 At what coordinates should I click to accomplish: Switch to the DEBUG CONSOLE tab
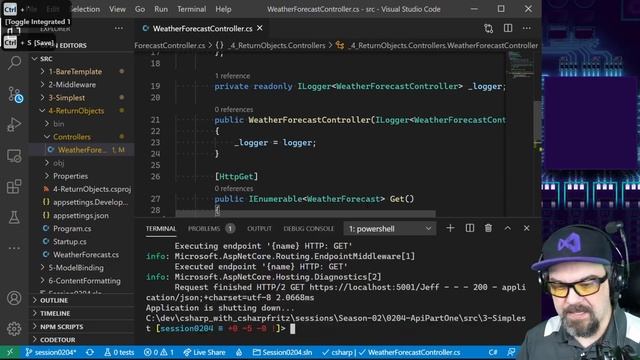(x=309, y=229)
